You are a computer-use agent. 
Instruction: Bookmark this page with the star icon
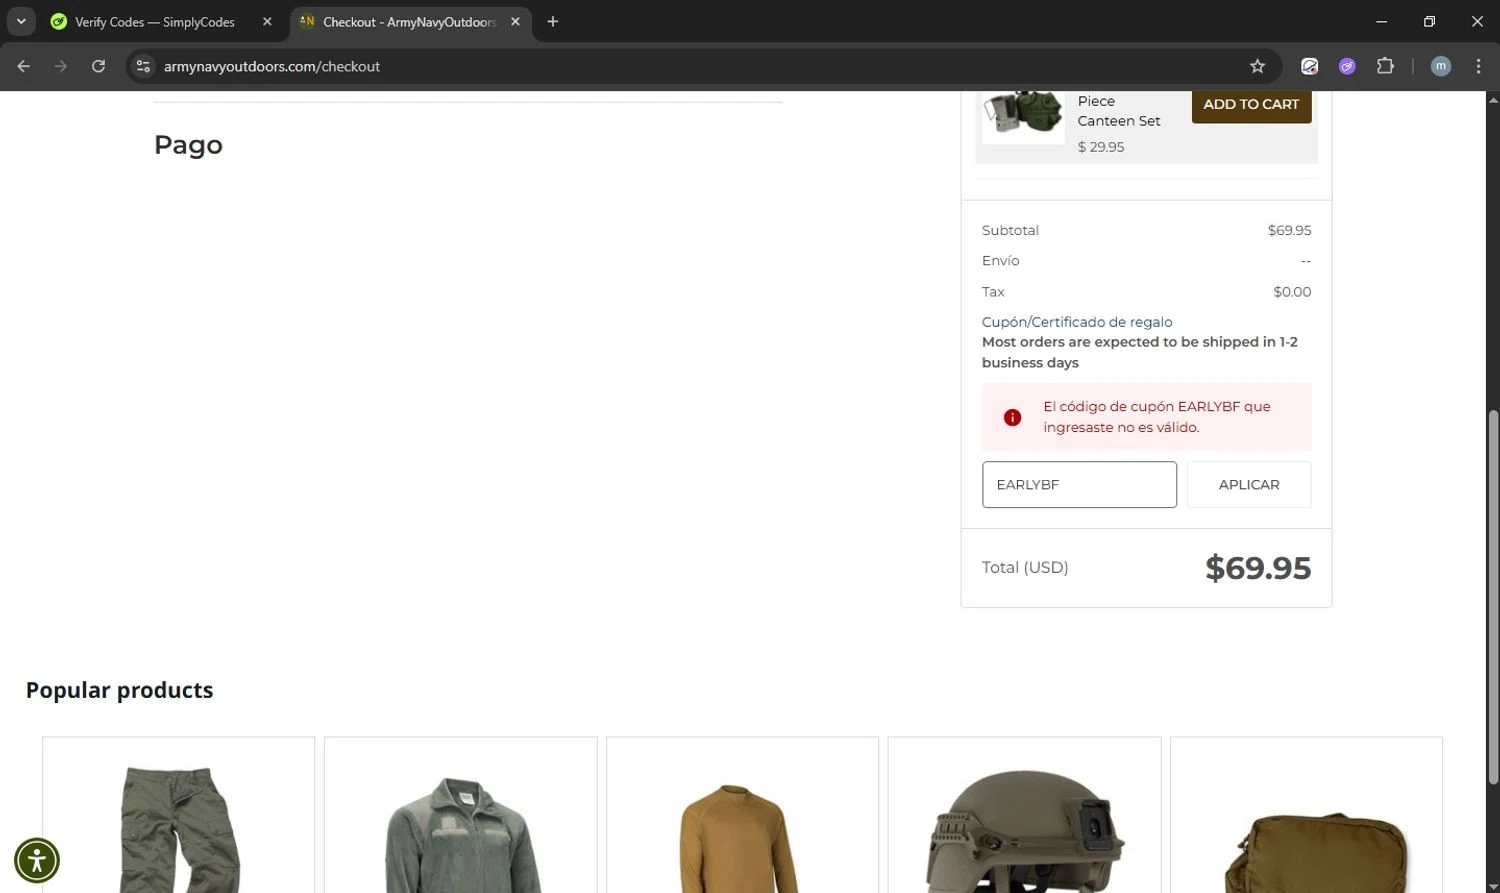1257,66
